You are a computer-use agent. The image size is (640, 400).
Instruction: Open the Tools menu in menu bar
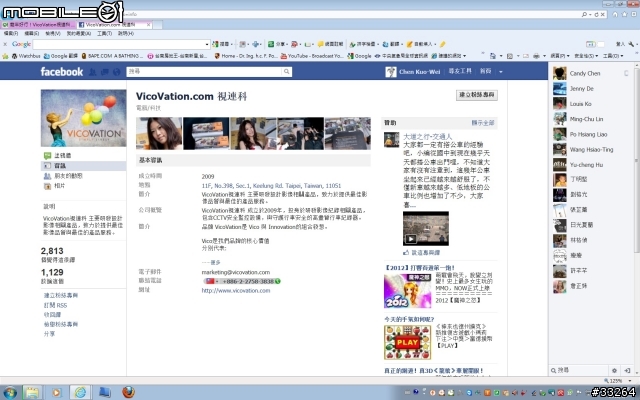[104, 33]
